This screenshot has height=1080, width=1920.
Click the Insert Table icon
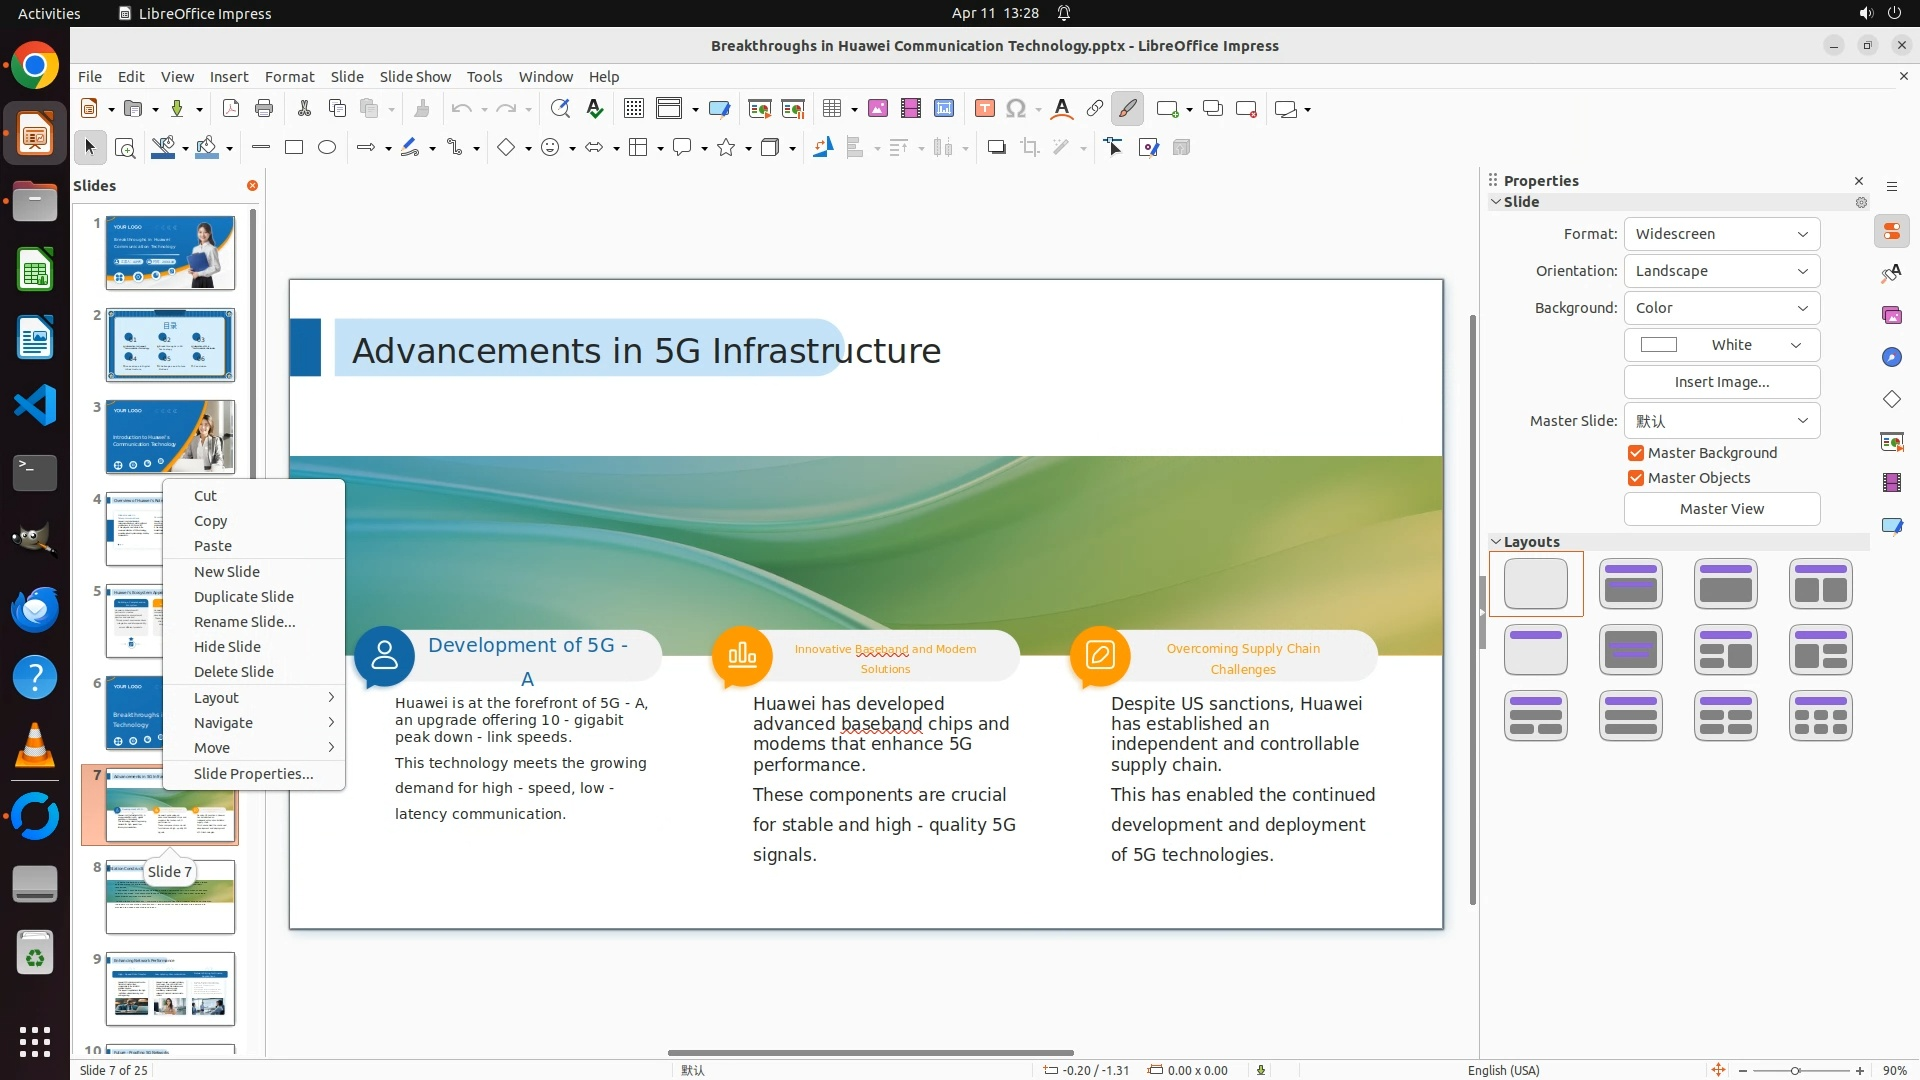click(831, 109)
